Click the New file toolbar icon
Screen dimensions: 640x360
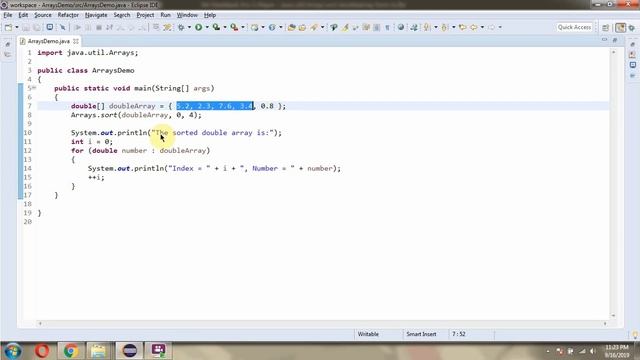point(9,27)
